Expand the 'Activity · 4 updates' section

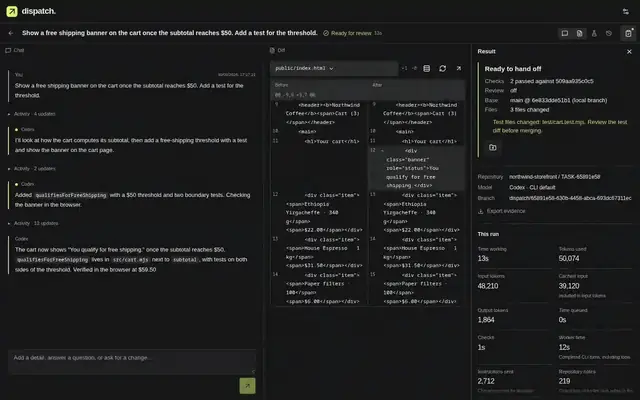pyautogui.click(x=31, y=114)
